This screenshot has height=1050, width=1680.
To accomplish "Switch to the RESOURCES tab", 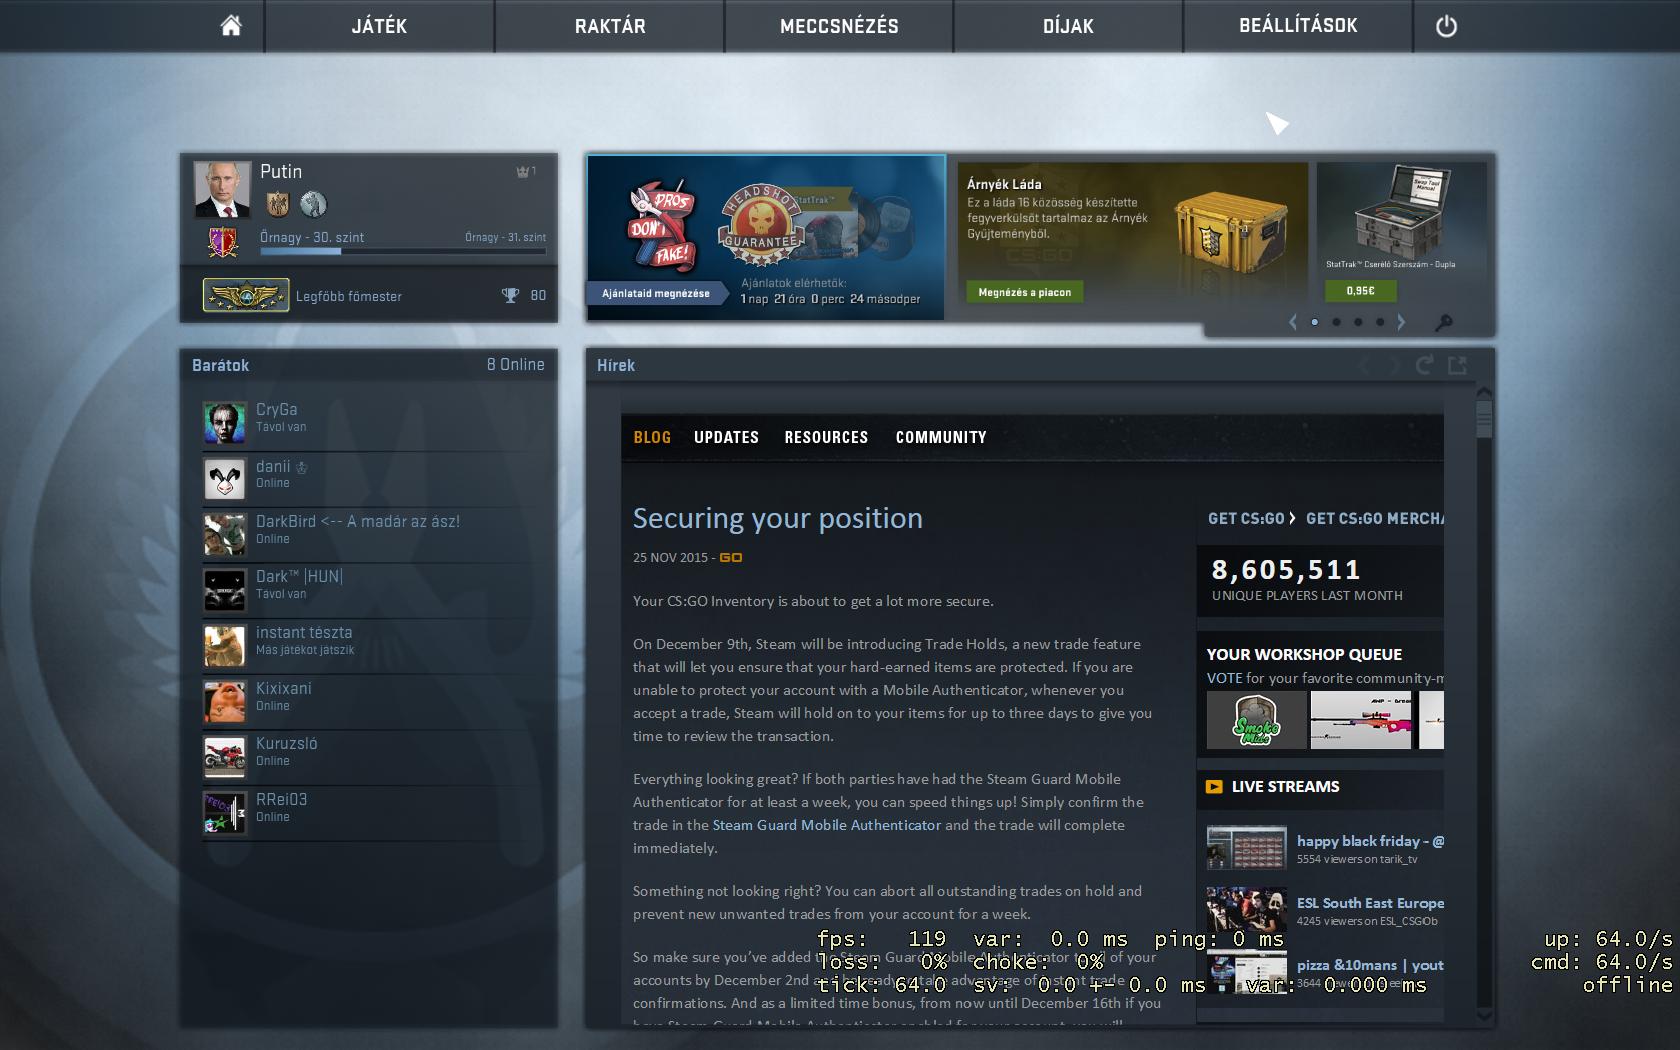I will tap(826, 437).
